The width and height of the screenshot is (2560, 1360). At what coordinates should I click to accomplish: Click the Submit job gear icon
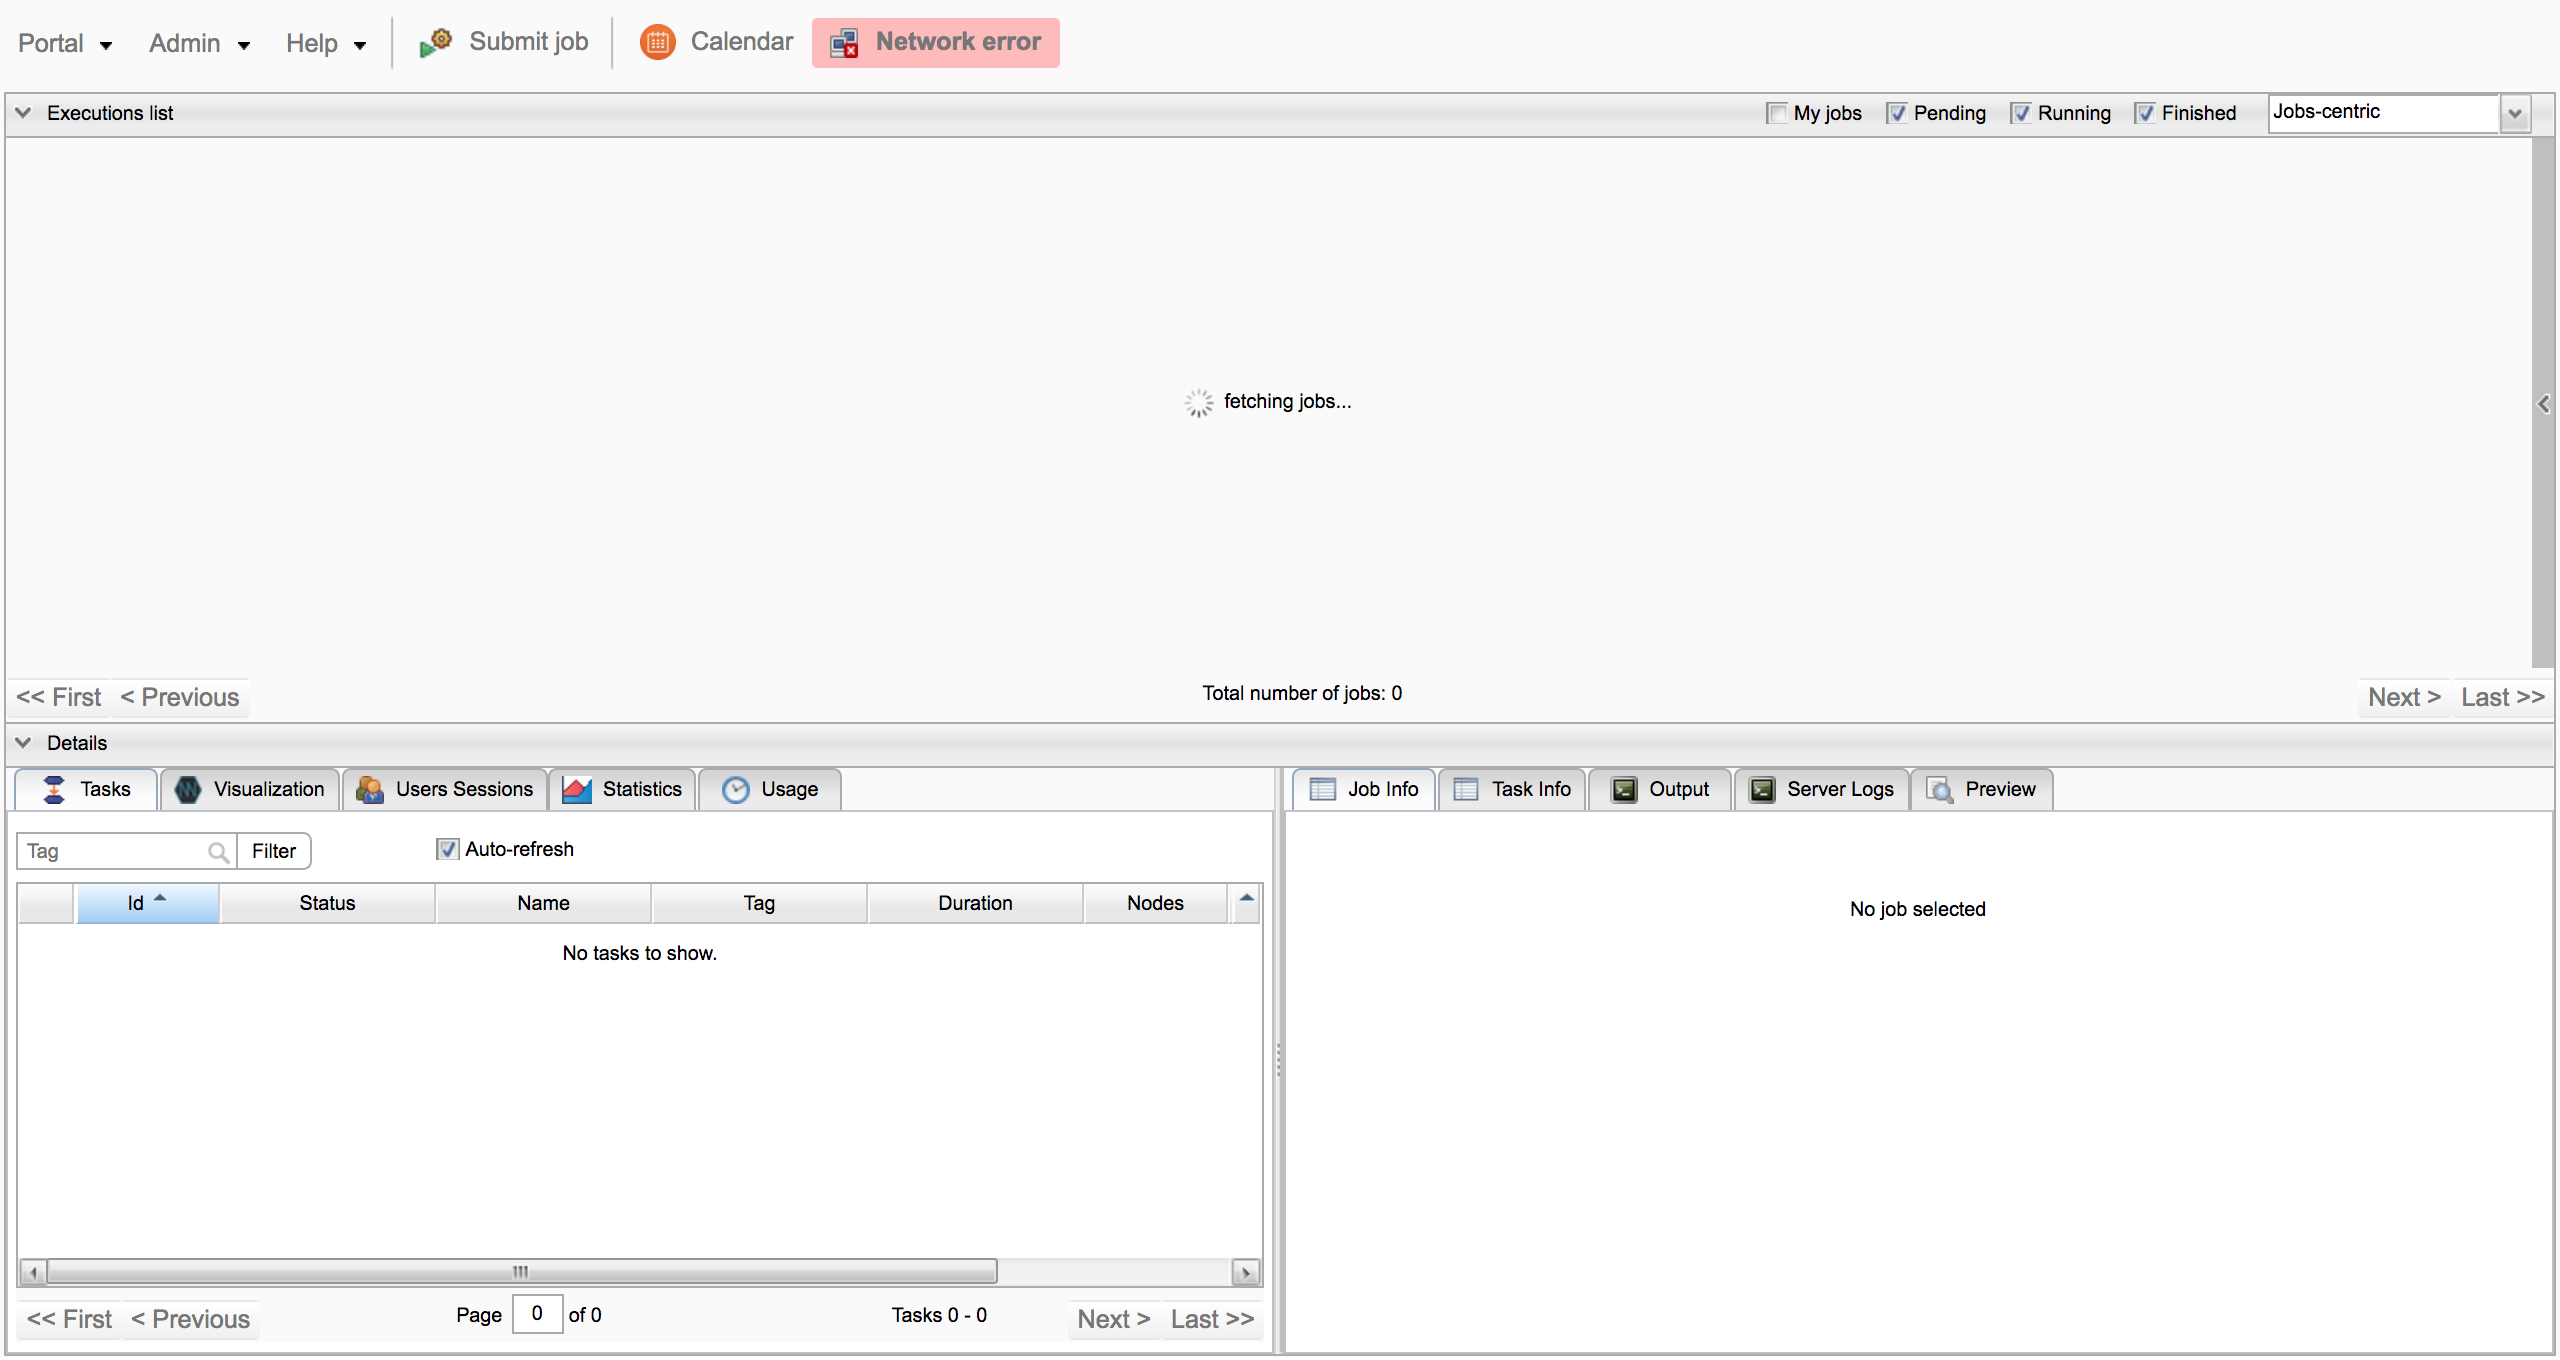(x=435, y=42)
